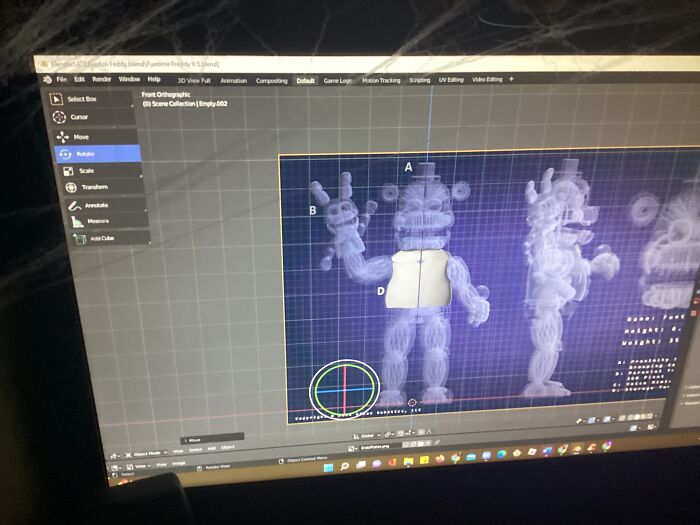The image size is (700, 525).
Task: Open Task View on the taskbar
Action: click(x=361, y=464)
